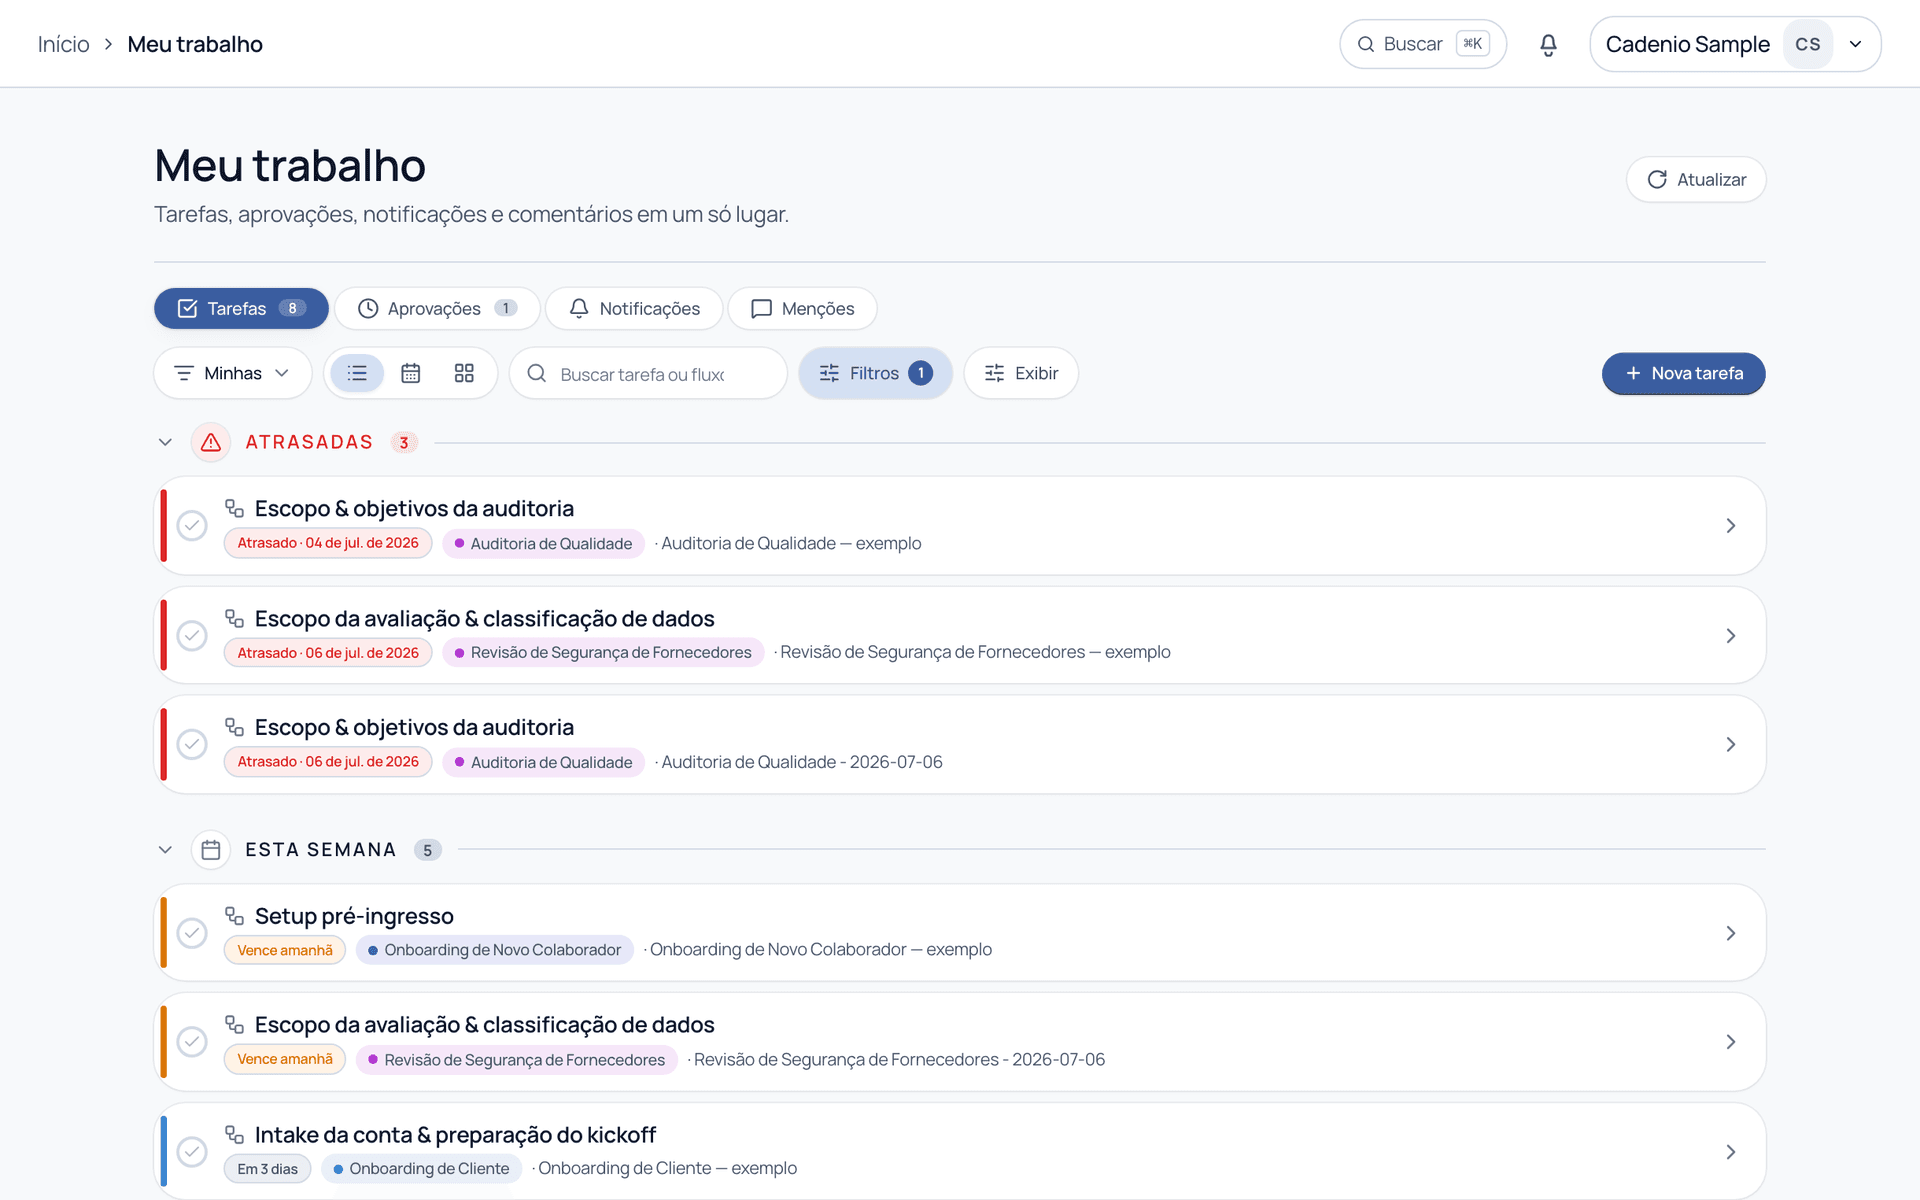This screenshot has width=1920, height=1200.
Task: Mark Intake da conta task complete
Action: tap(192, 1152)
